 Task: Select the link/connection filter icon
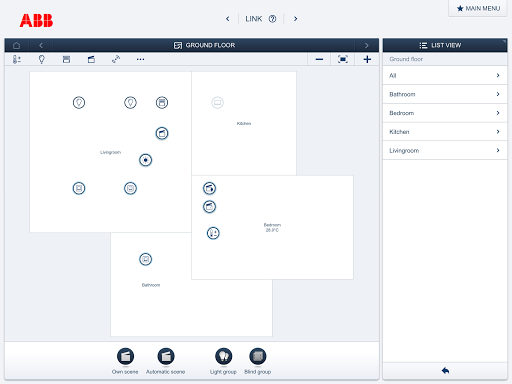[116, 59]
